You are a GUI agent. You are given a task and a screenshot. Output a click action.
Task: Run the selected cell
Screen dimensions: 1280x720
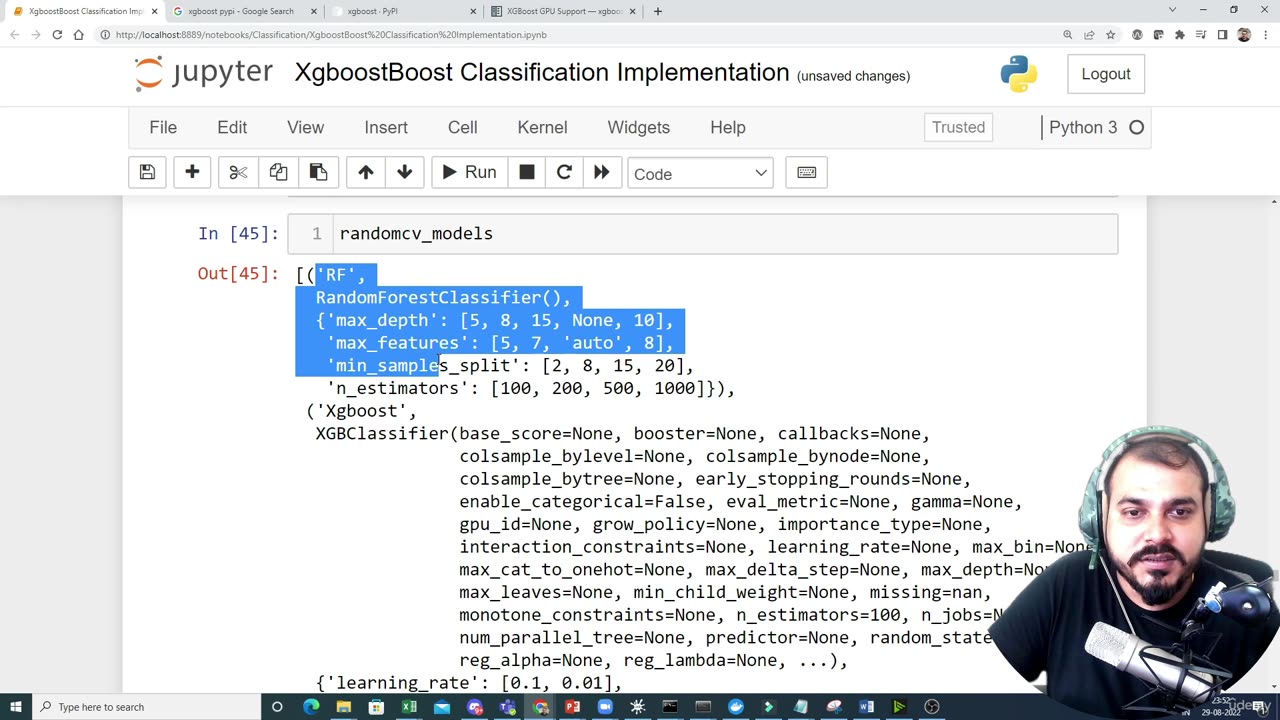(469, 173)
